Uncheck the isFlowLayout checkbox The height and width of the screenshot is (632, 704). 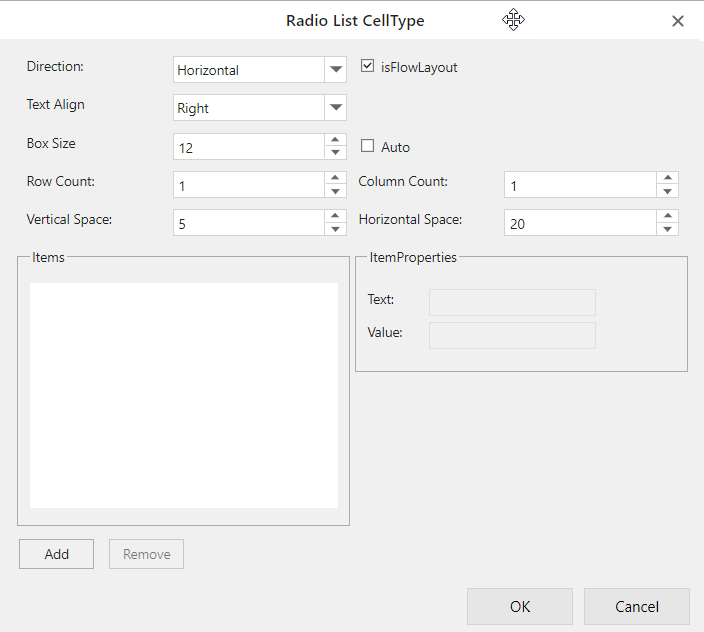point(367,67)
